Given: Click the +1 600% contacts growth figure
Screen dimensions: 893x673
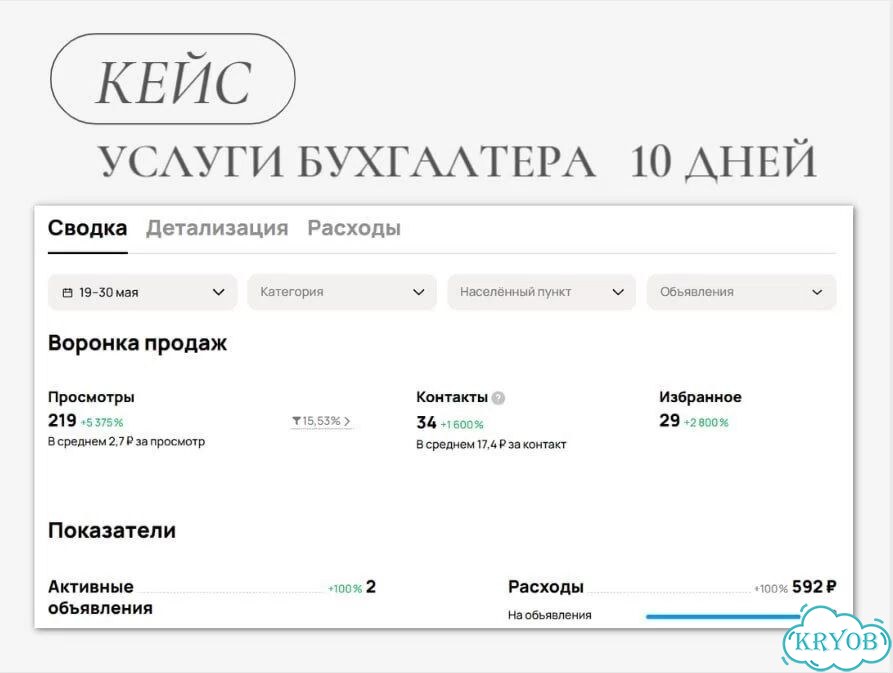Looking at the screenshot, I should pyautogui.click(x=462, y=425).
